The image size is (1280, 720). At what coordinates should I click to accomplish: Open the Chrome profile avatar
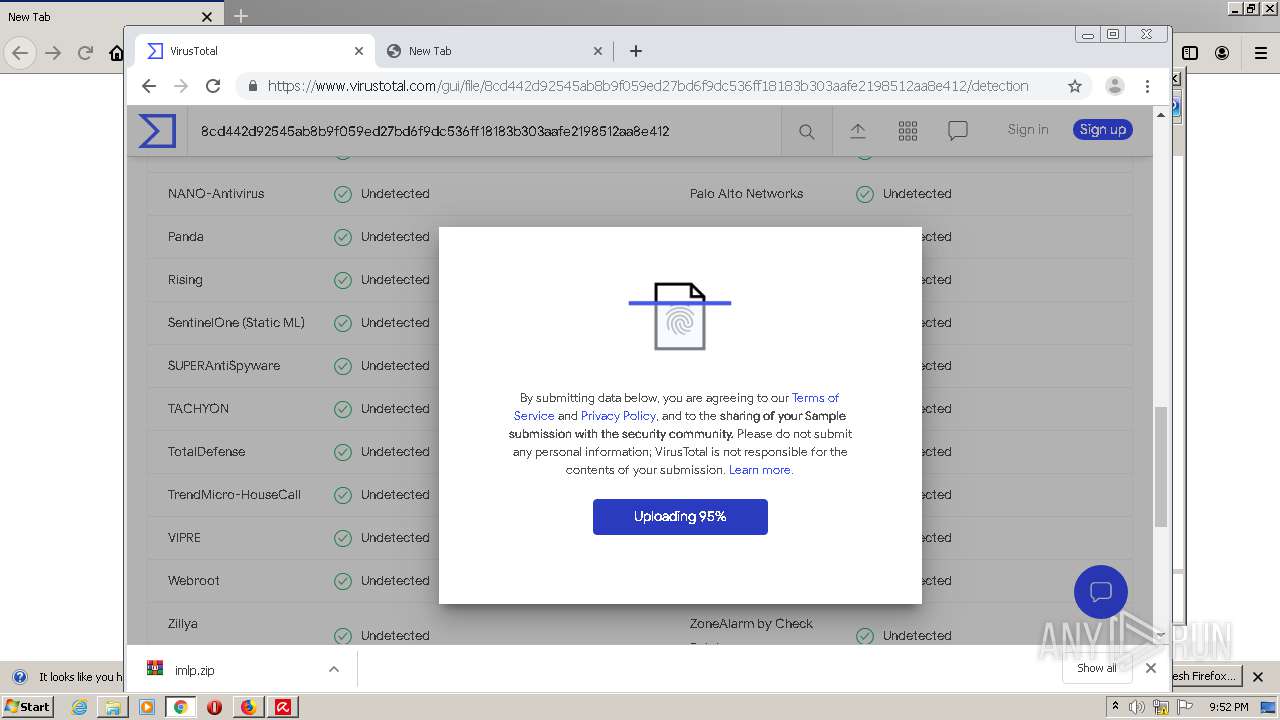(x=1115, y=86)
